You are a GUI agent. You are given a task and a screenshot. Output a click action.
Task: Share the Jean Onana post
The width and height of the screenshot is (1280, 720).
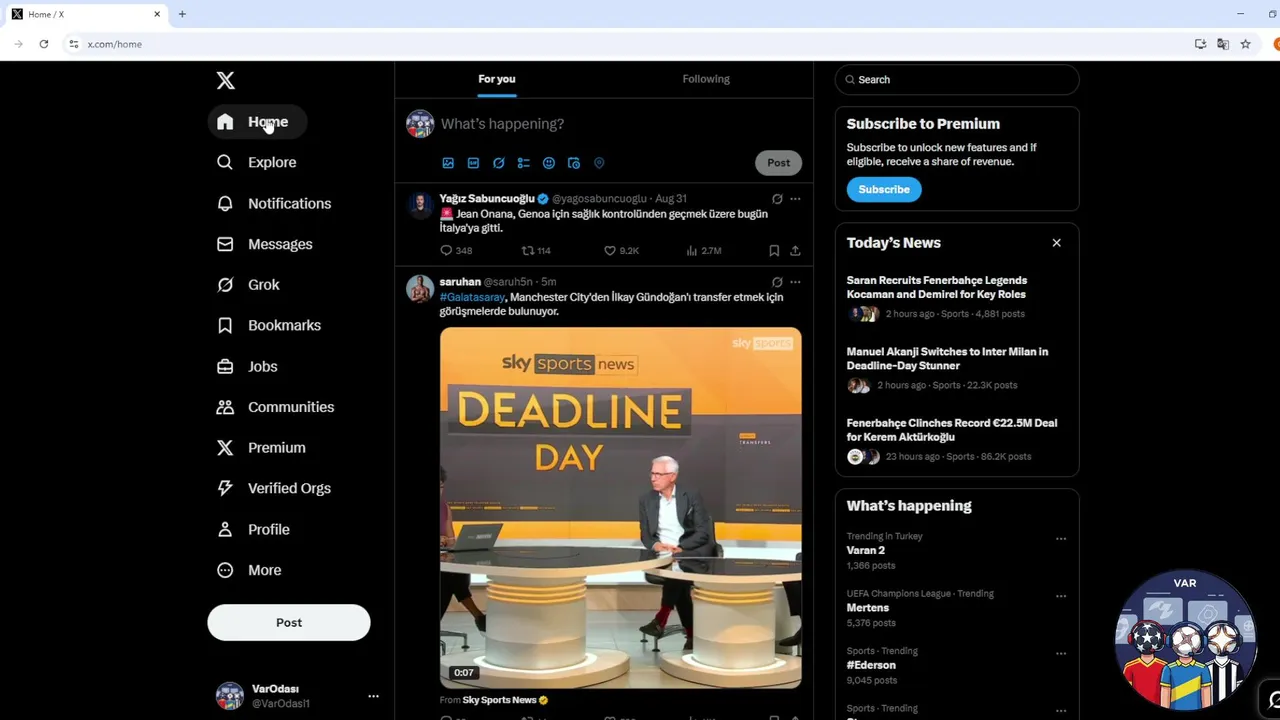795,251
